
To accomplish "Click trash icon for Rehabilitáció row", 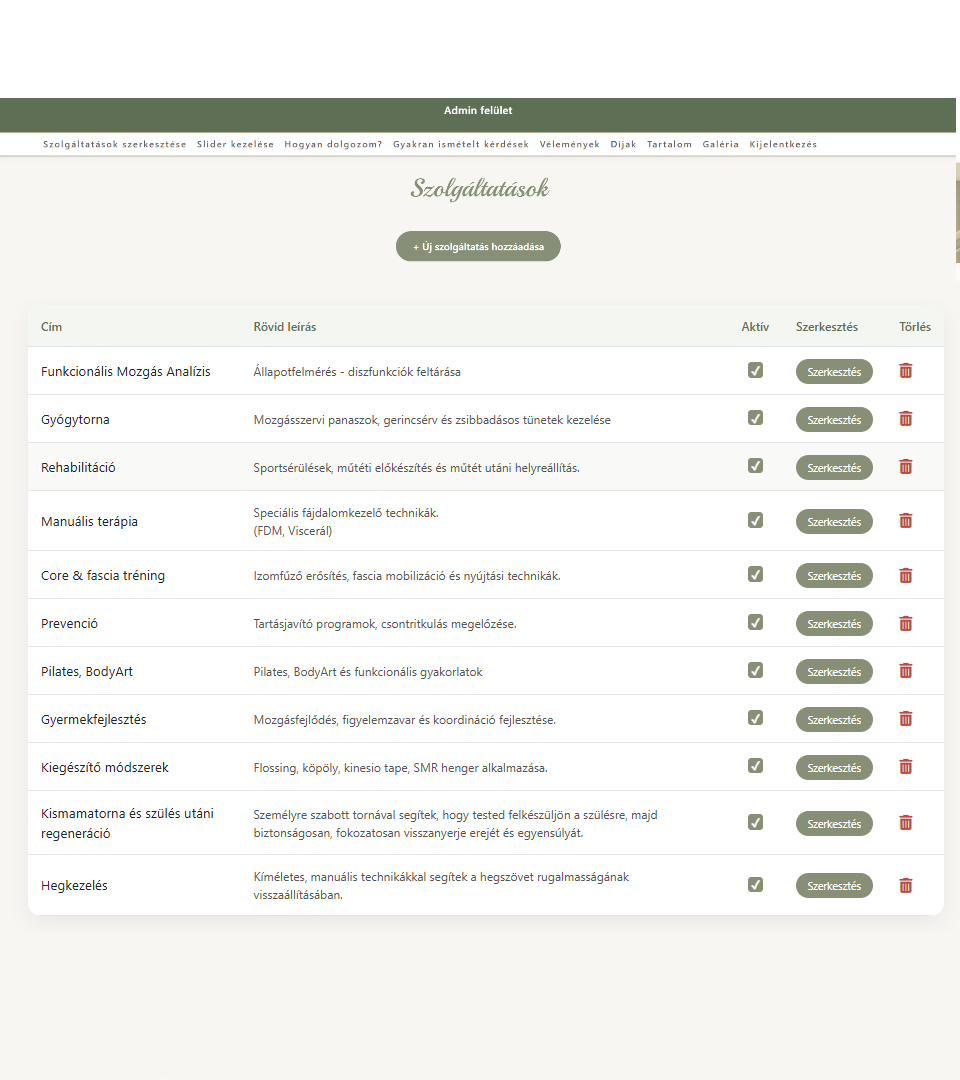I will pos(905,467).
